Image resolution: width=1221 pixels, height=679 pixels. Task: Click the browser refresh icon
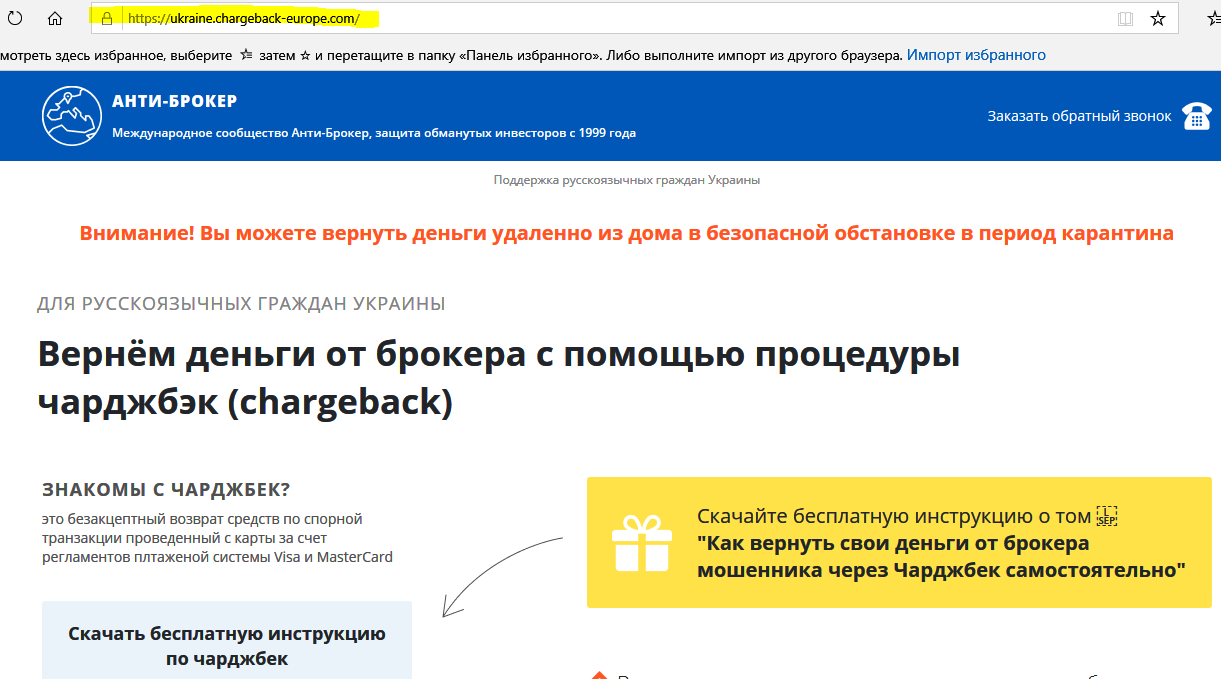click(15, 18)
